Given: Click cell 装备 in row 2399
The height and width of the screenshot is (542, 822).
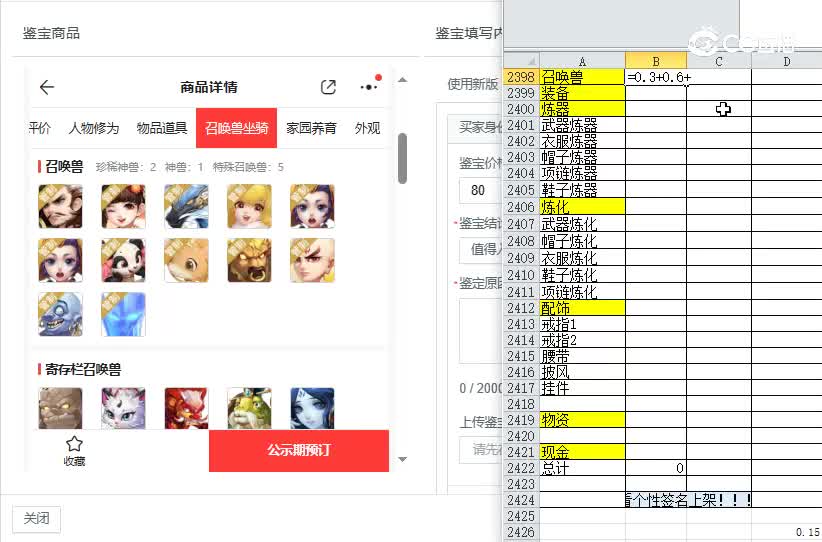Looking at the screenshot, I should [x=582, y=93].
